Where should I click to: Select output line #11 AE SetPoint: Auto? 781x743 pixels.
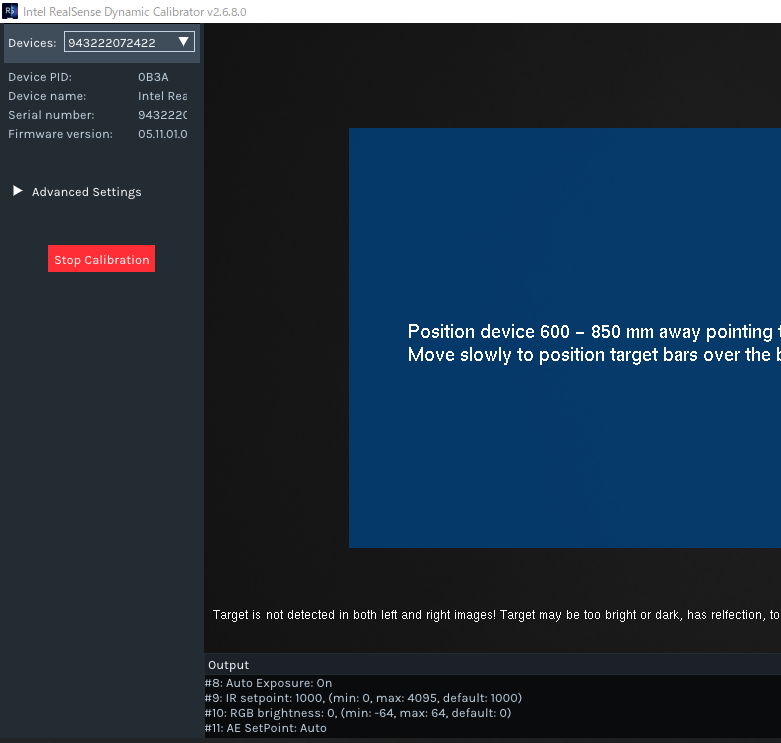coord(265,728)
